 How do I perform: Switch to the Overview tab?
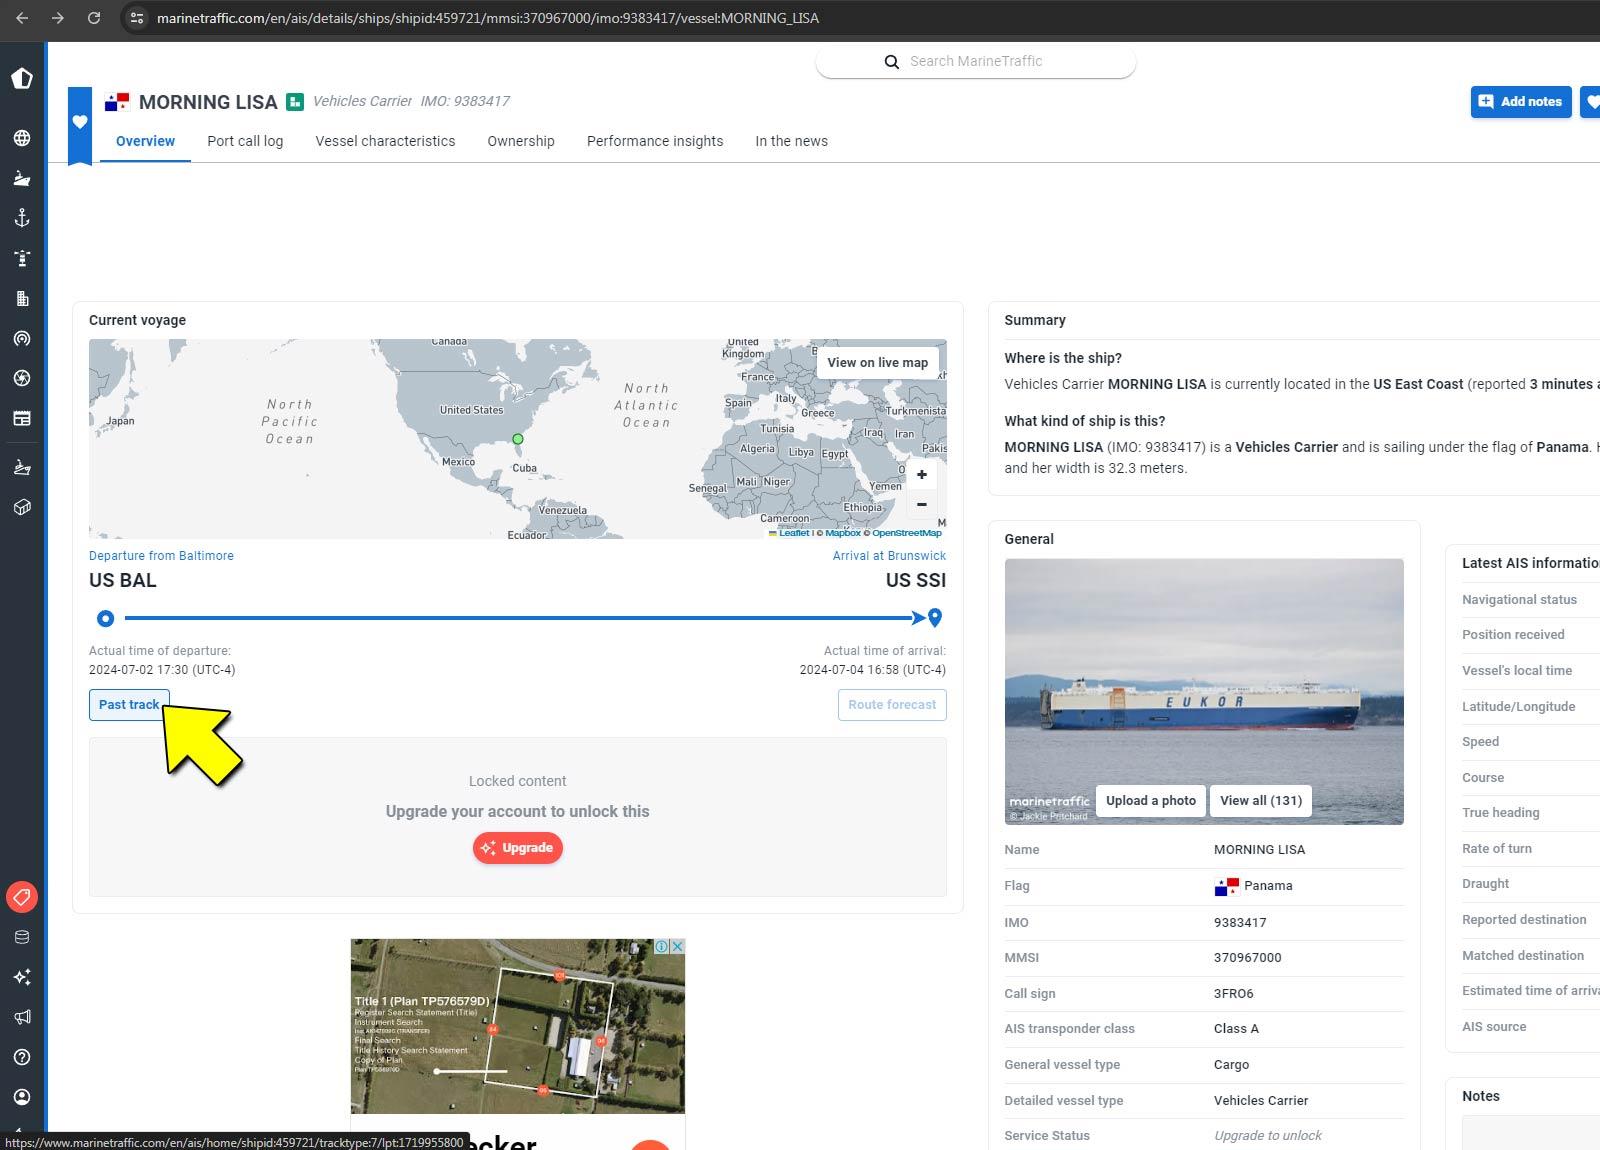pyautogui.click(x=145, y=141)
